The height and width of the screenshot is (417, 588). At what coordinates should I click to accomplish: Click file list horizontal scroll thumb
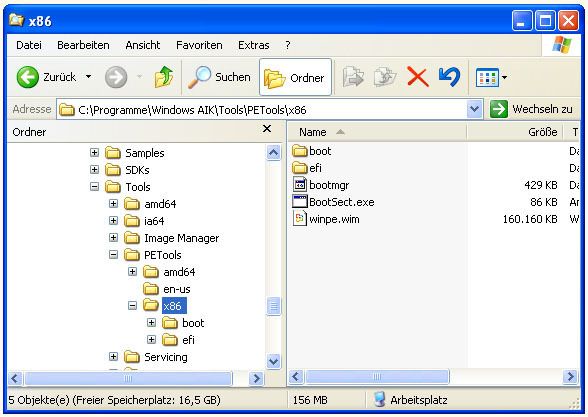[377, 376]
